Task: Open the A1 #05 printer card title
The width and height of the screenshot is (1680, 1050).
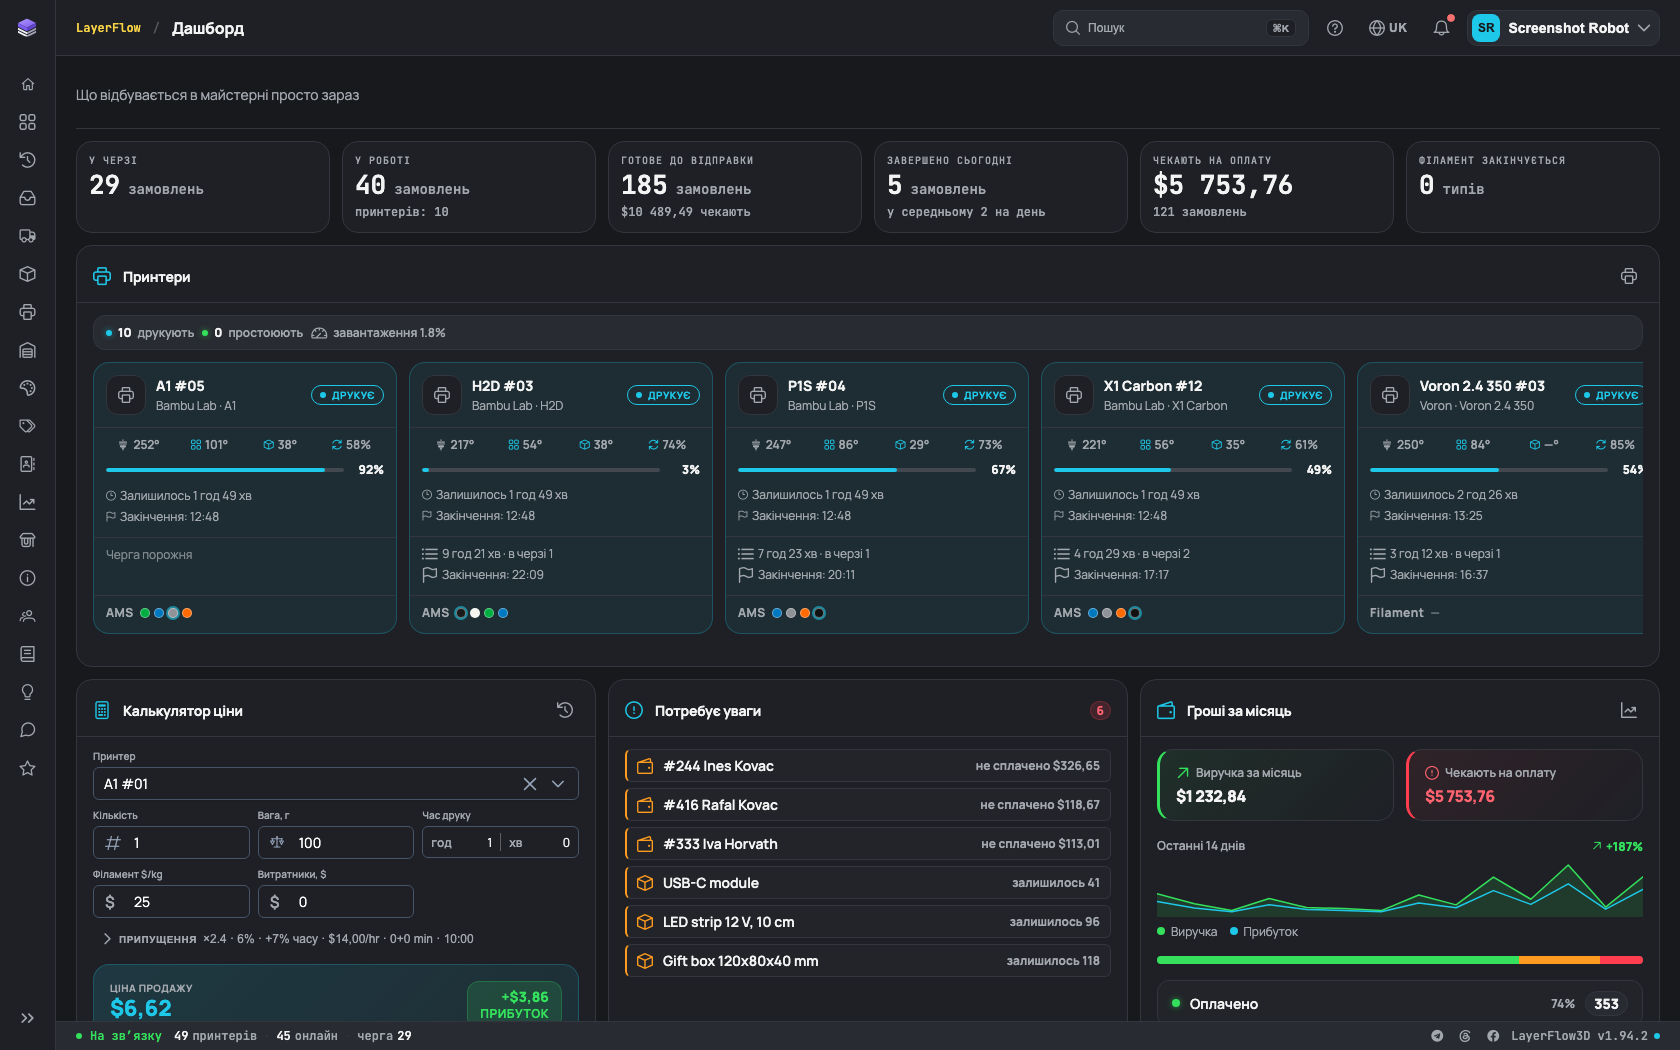Action: (x=180, y=386)
